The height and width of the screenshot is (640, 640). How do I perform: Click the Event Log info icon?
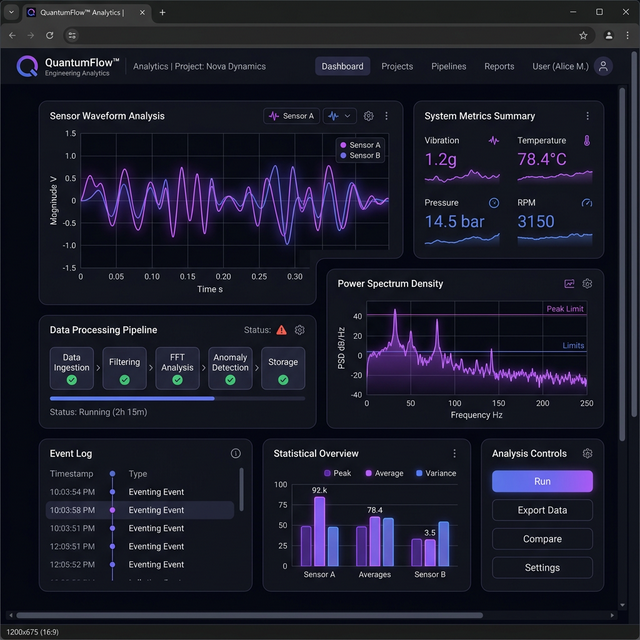coord(236,453)
